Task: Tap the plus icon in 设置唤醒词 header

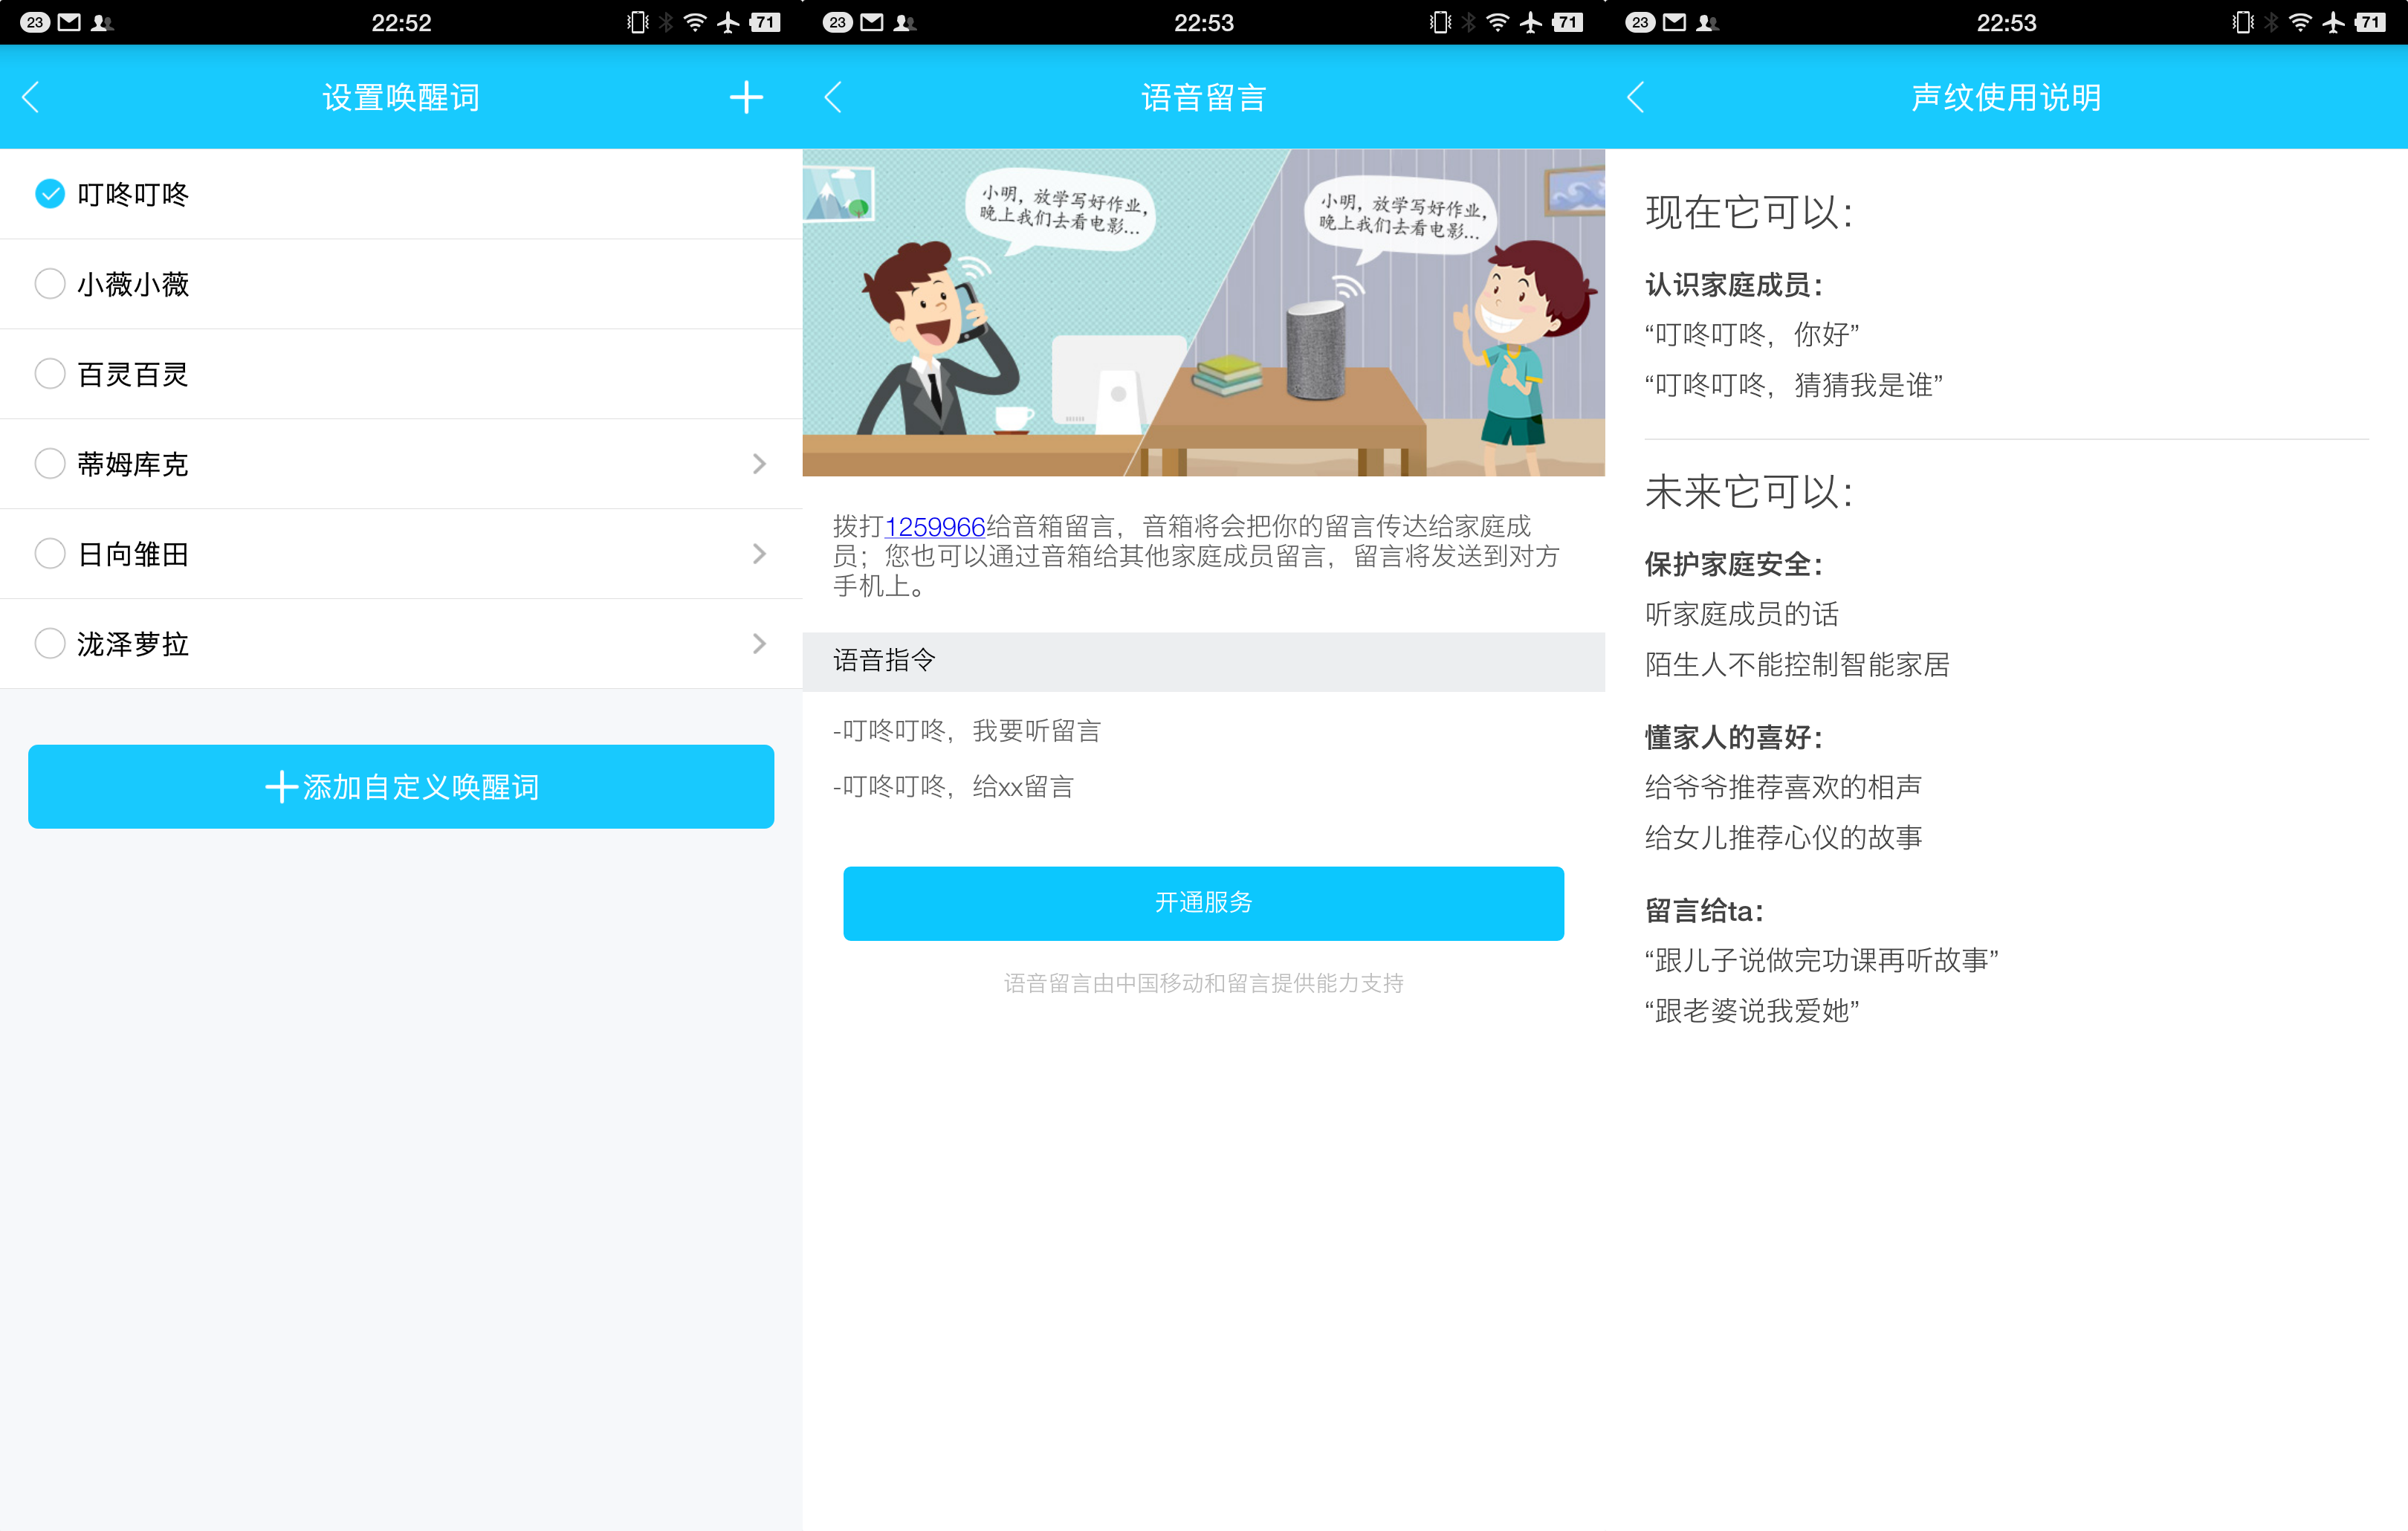Action: 746,97
